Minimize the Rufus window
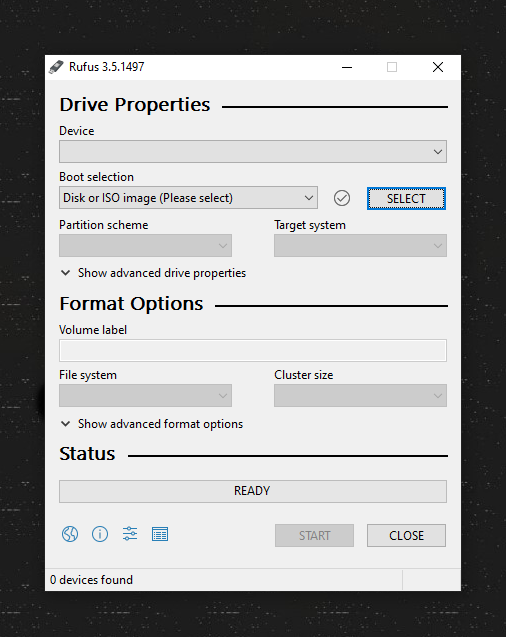Screen dimensions: 506x637 tap(347, 67)
